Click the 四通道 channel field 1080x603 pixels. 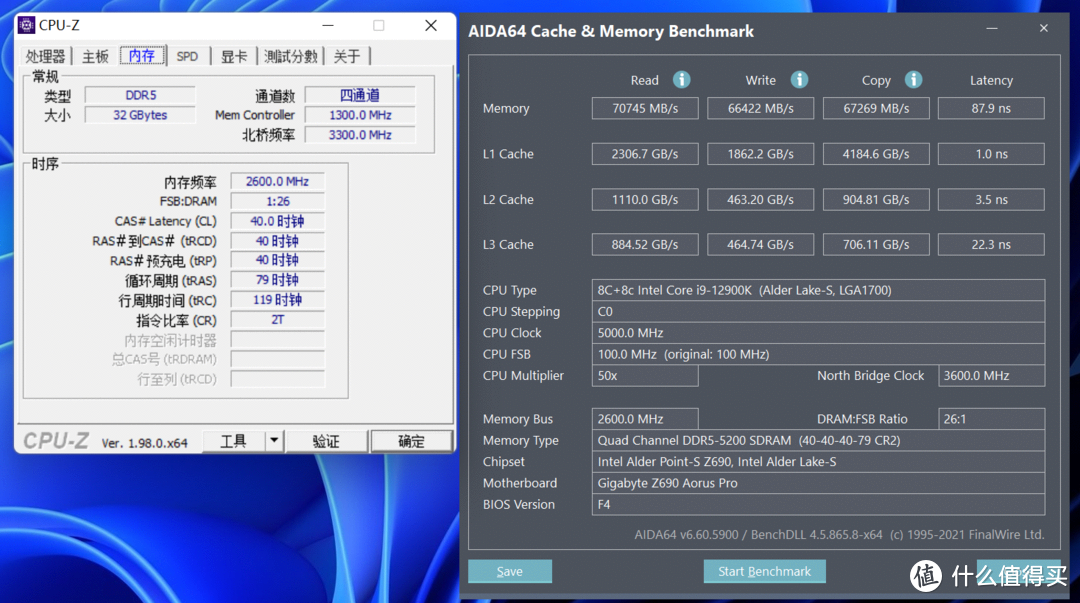point(360,95)
